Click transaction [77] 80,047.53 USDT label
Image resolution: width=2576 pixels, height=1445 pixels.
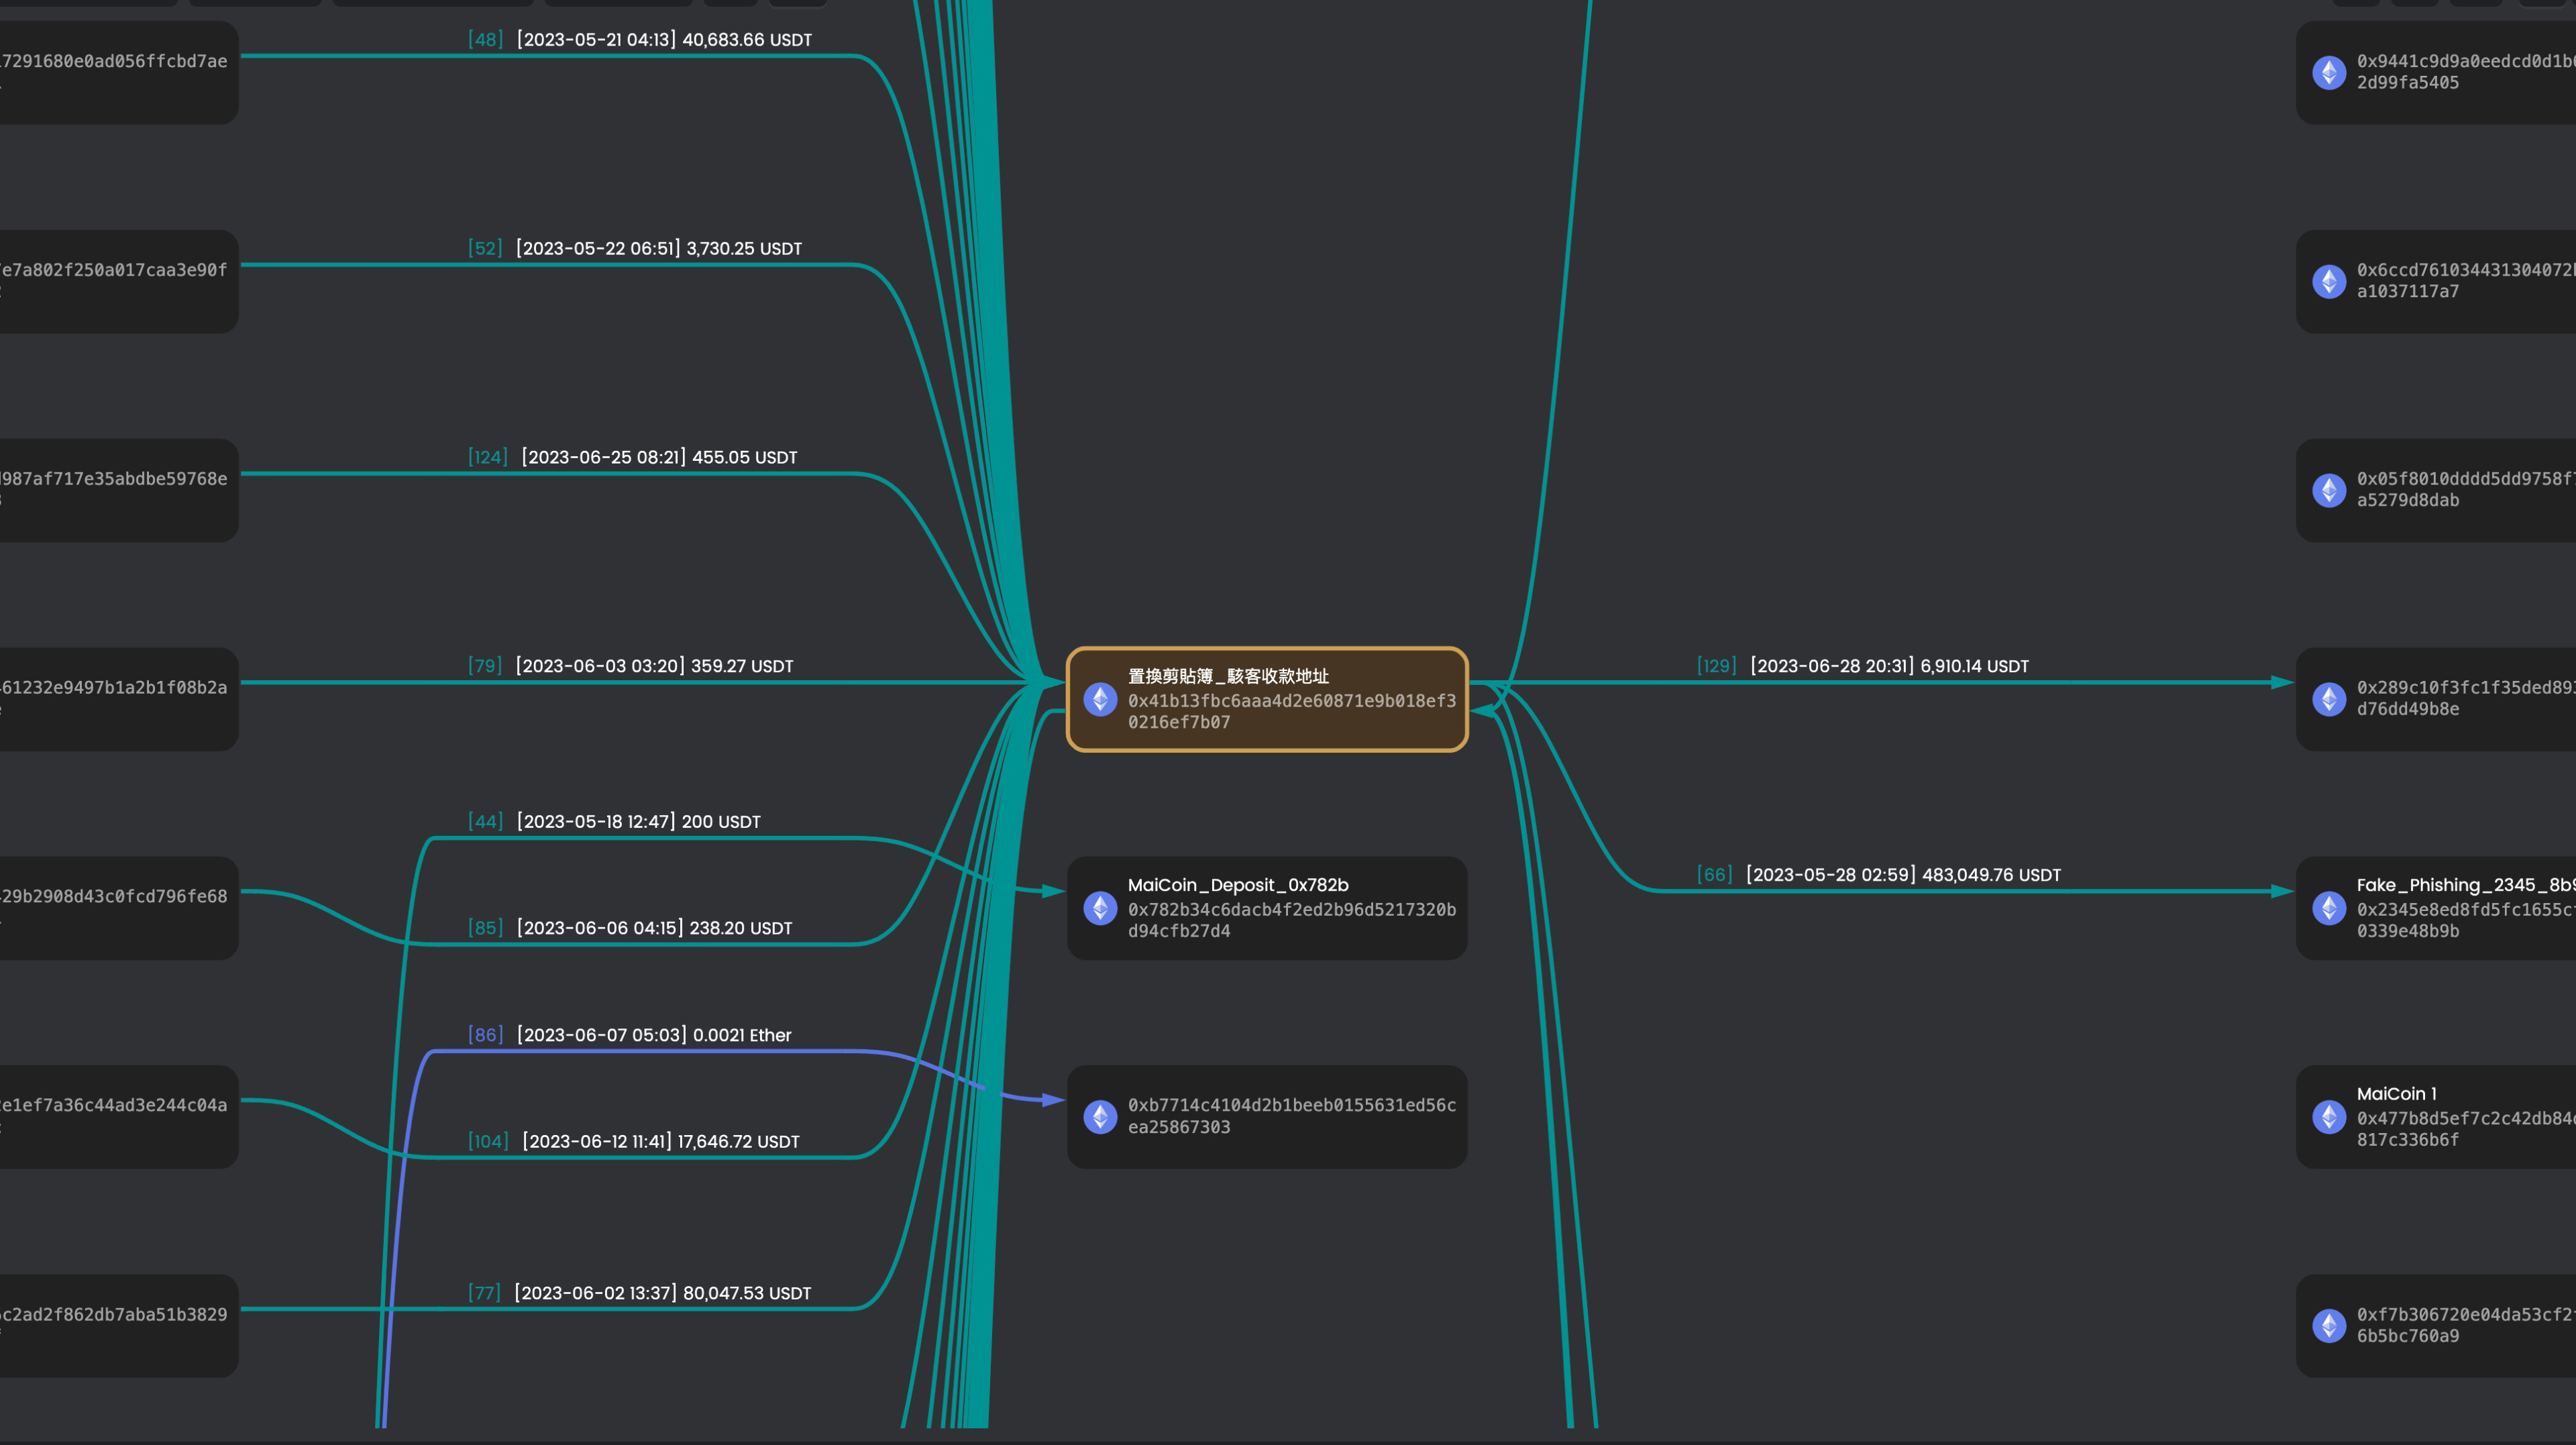640,1293
